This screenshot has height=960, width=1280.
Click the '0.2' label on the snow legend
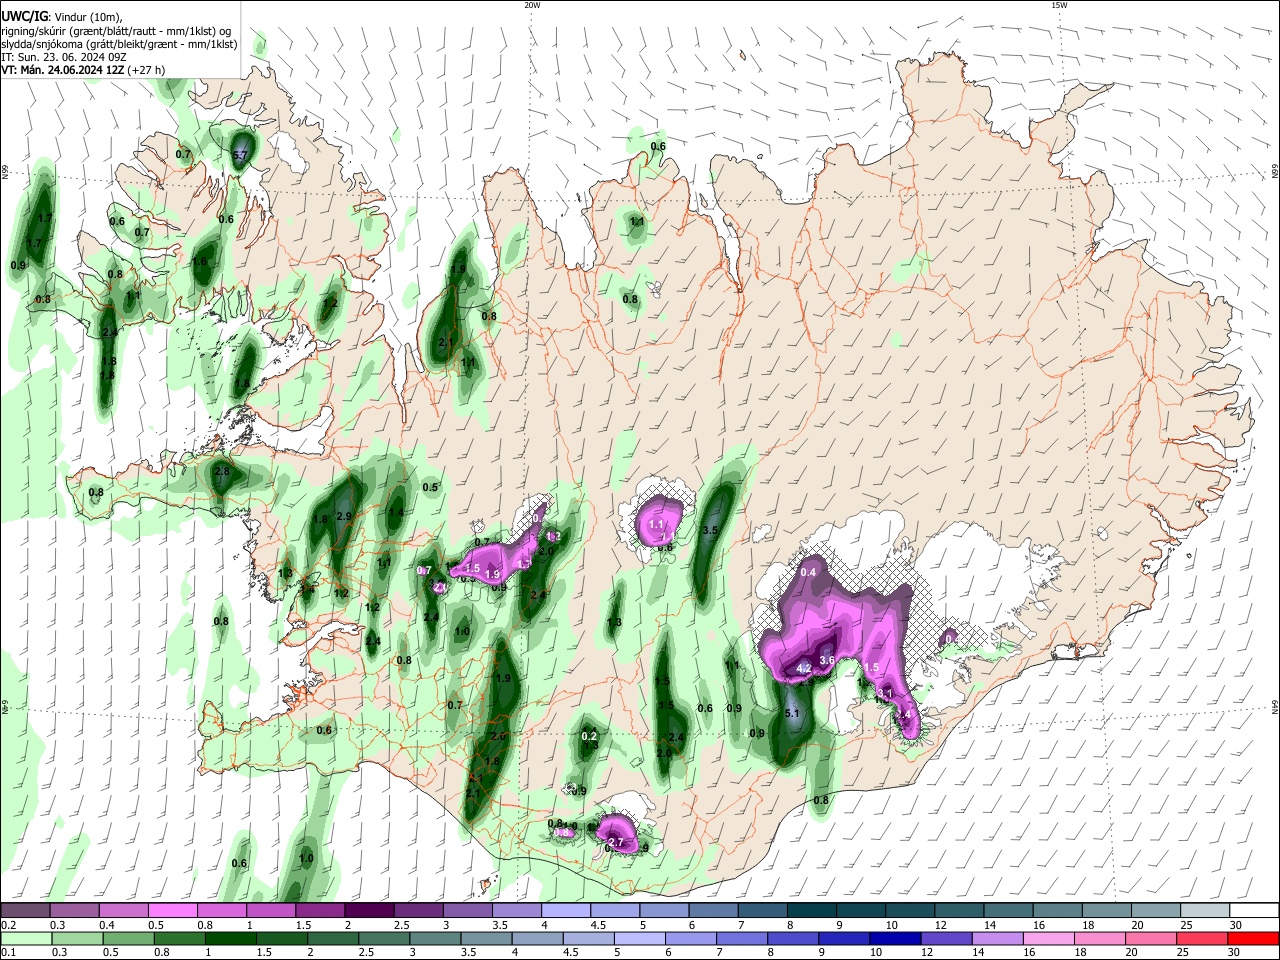point(8,925)
